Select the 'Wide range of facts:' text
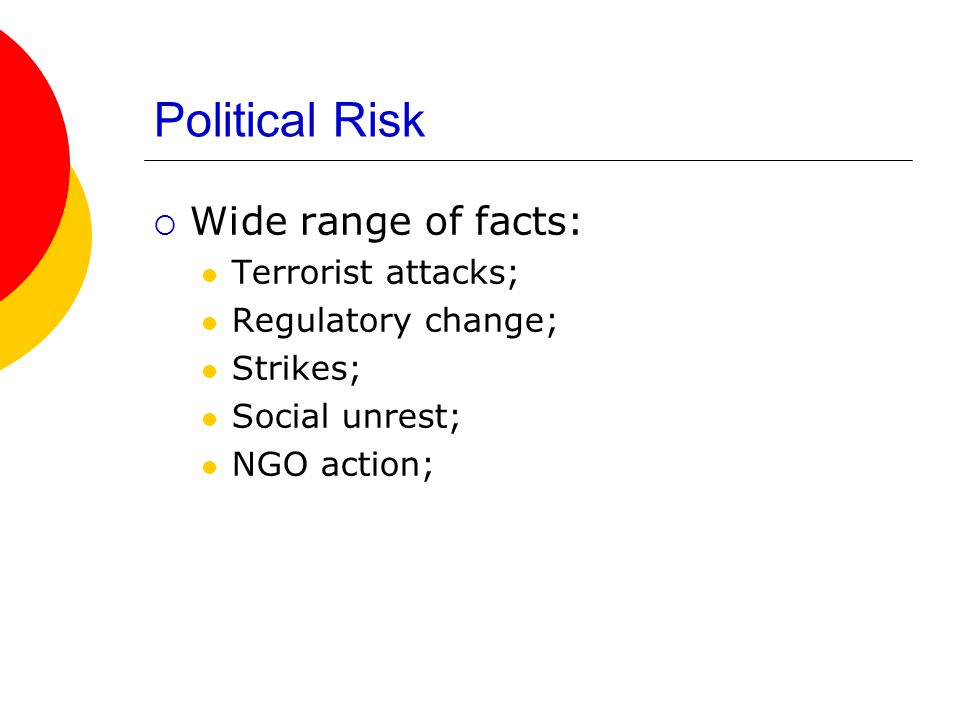This screenshot has height=720, width=960. tap(386, 221)
